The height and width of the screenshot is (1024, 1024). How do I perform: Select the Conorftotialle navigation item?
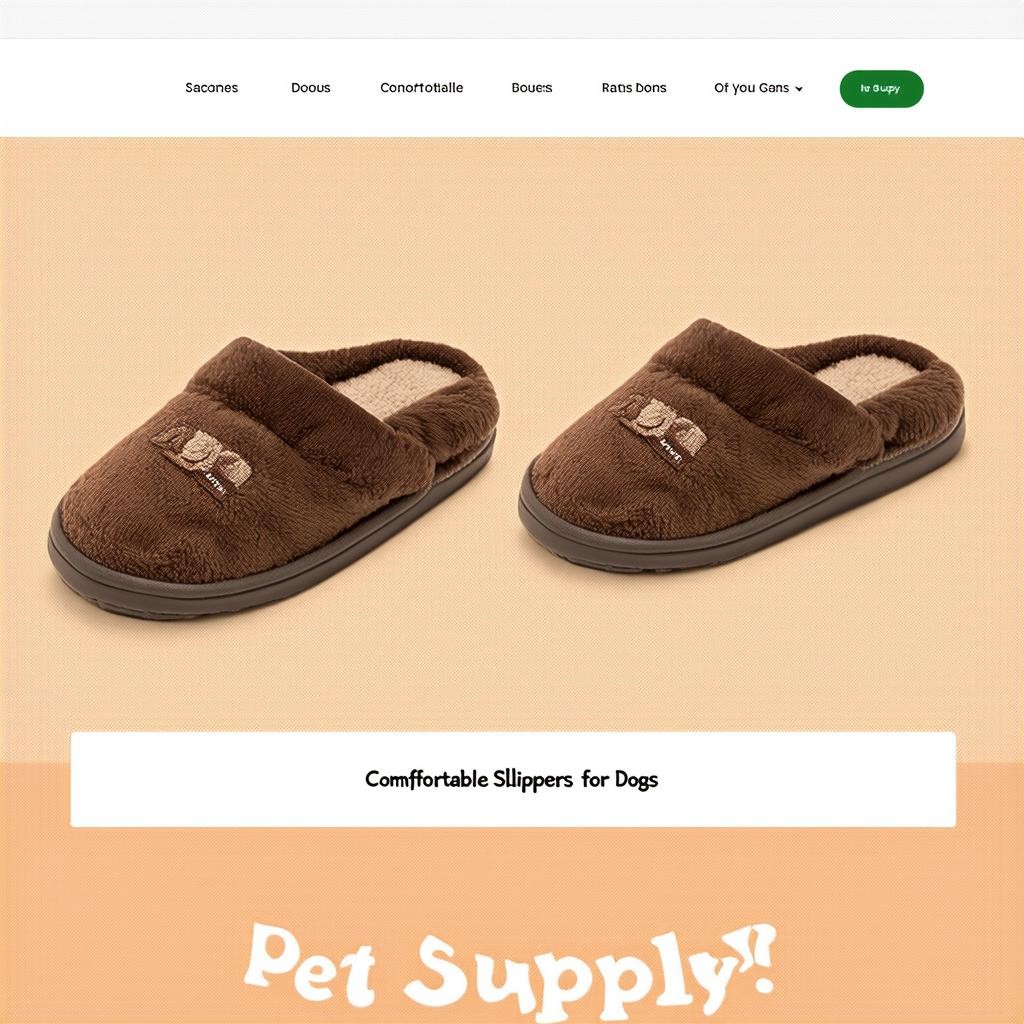coord(422,88)
